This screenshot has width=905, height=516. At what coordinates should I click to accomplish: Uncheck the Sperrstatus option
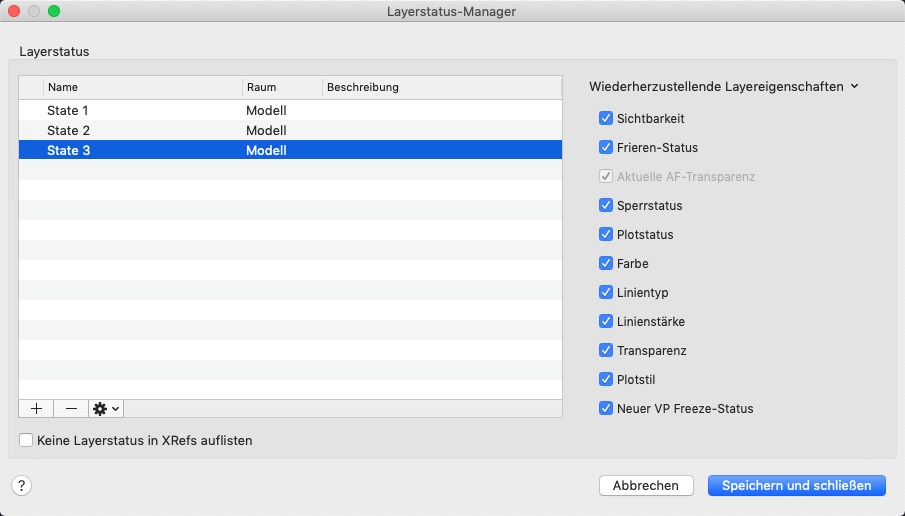(605, 205)
